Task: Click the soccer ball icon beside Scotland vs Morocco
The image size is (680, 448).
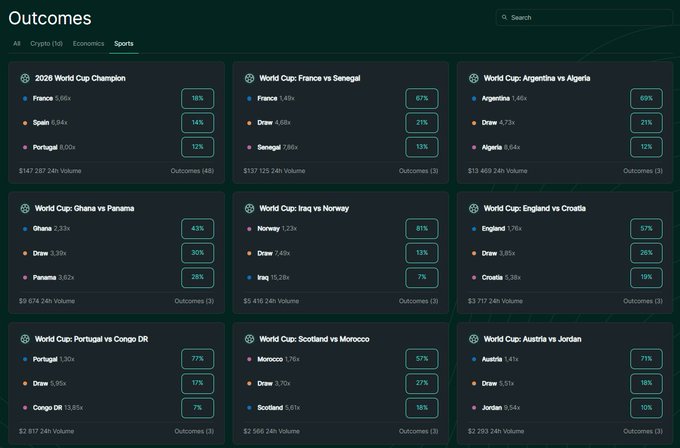Action: coord(249,339)
